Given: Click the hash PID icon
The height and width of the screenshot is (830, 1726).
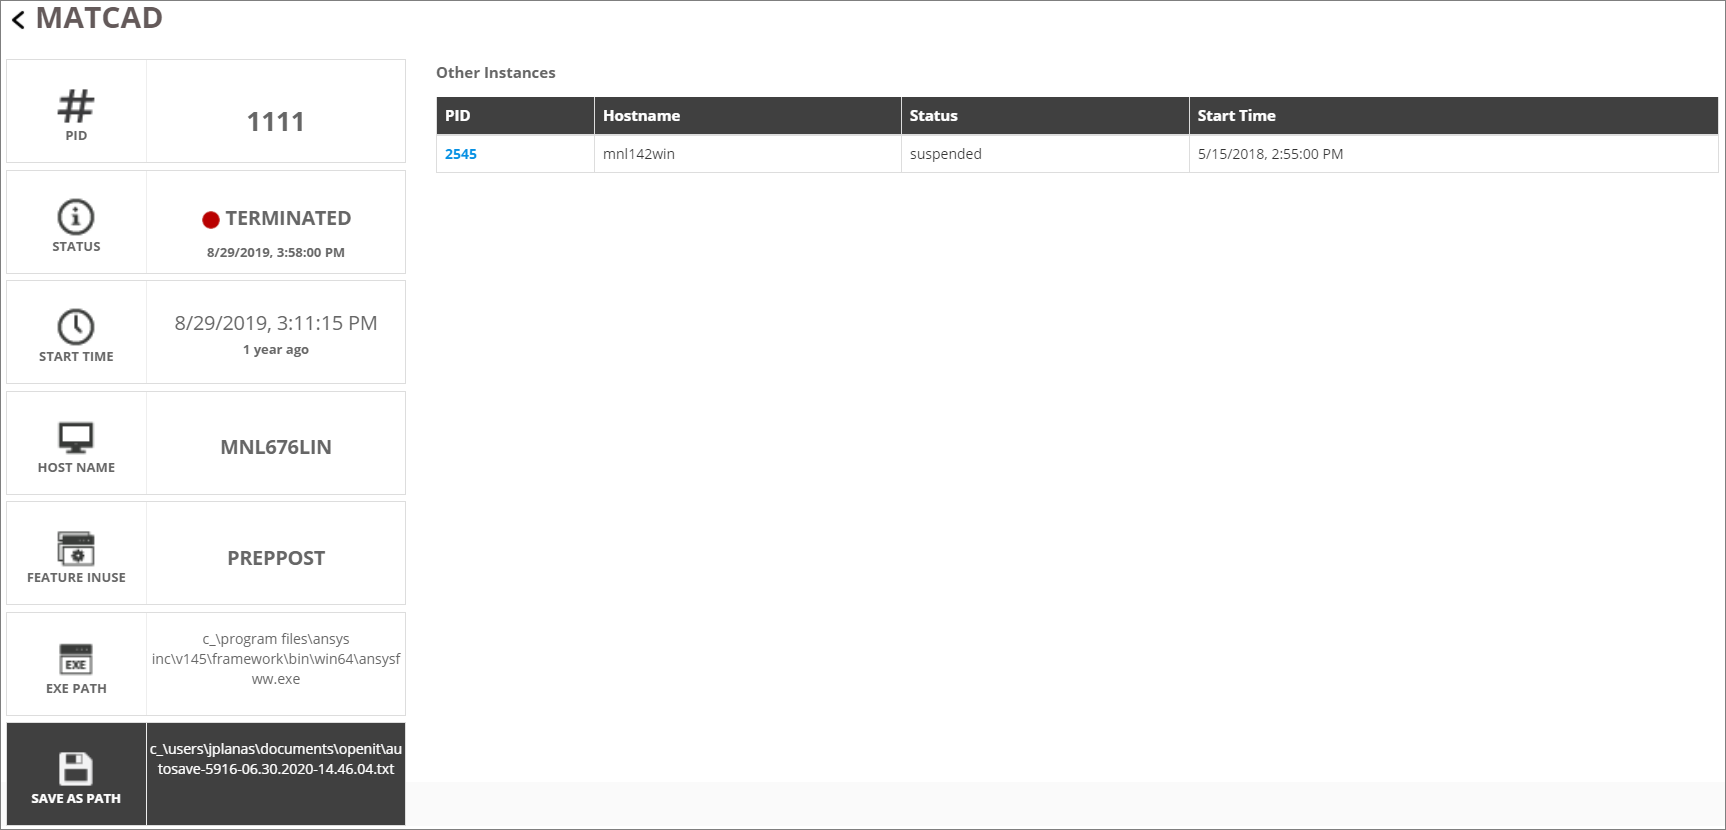Looking at the screenshot, I should pos(76,105).
